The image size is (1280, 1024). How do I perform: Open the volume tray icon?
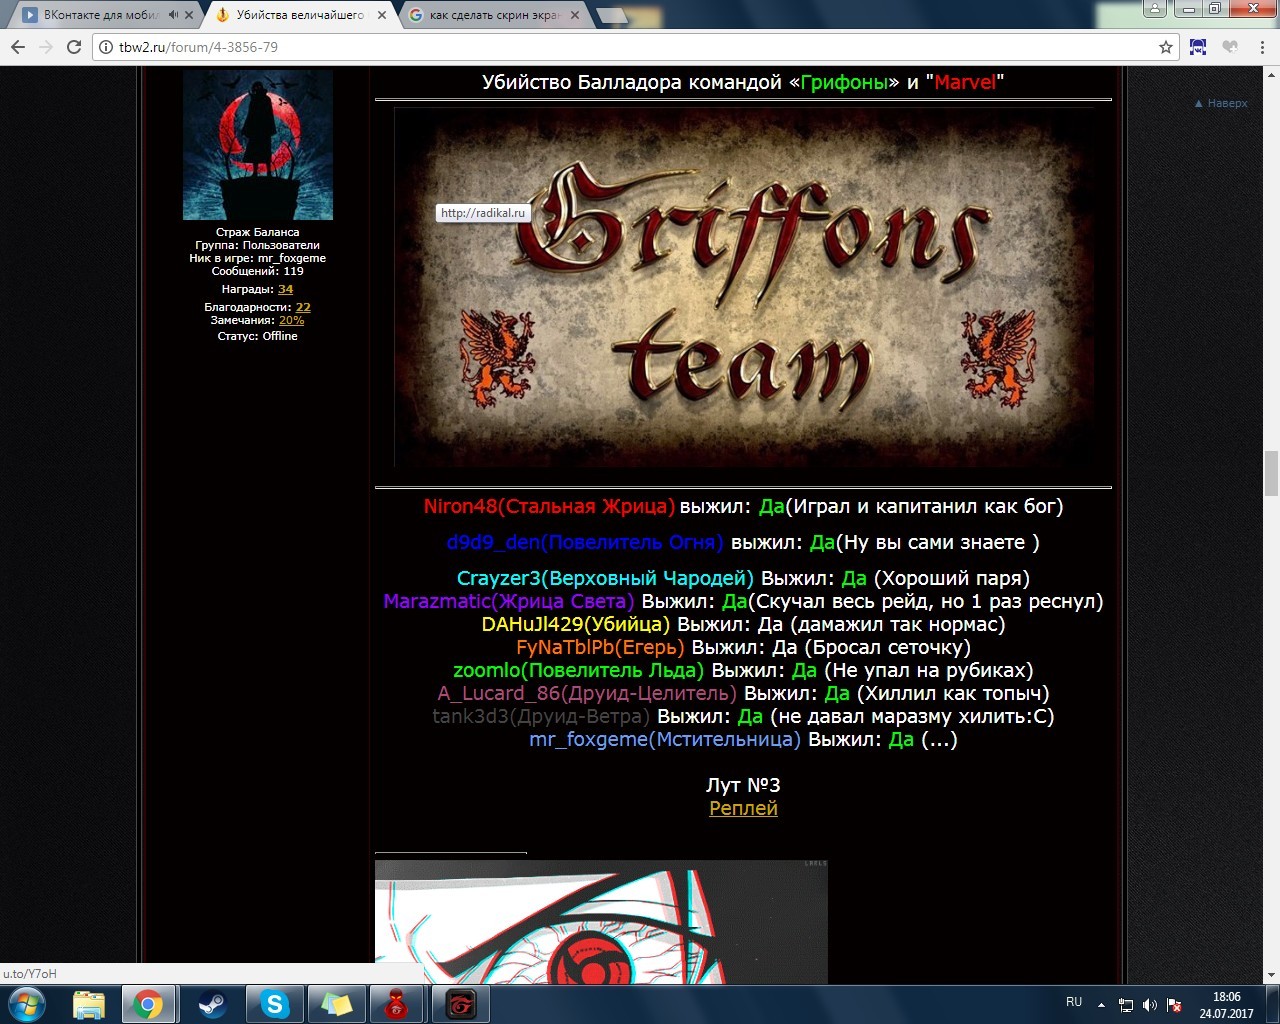point(1150,1005)
